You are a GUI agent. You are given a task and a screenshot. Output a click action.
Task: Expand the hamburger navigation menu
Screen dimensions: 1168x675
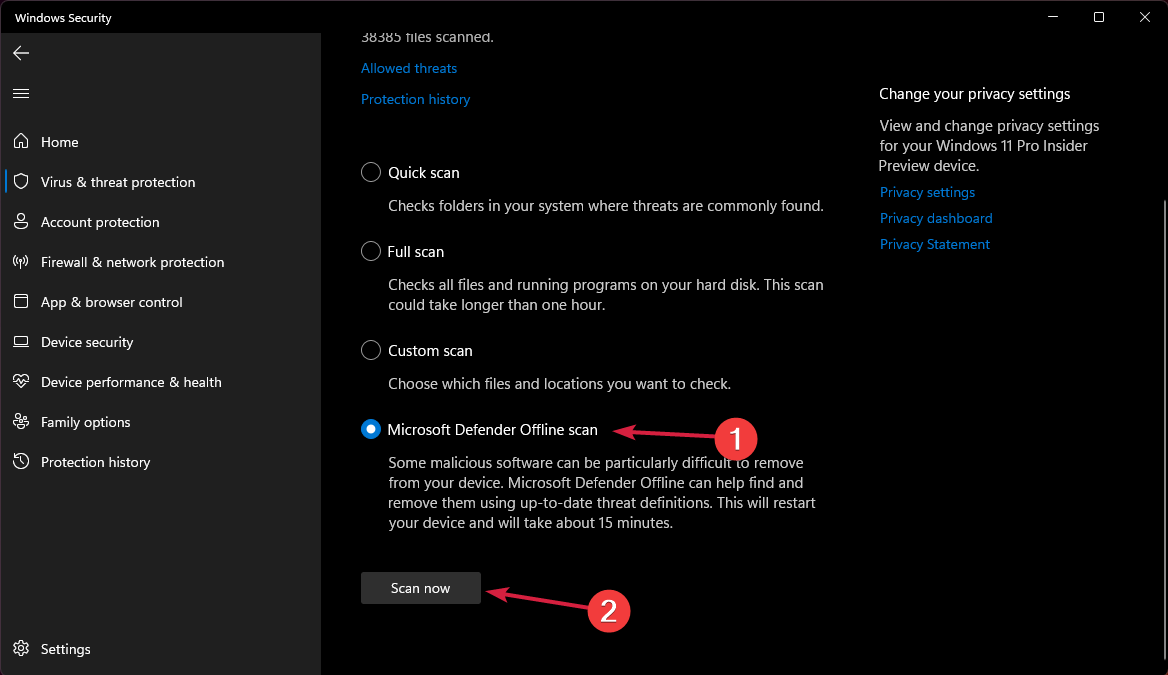pyautogui.click(x=21, y=93)
